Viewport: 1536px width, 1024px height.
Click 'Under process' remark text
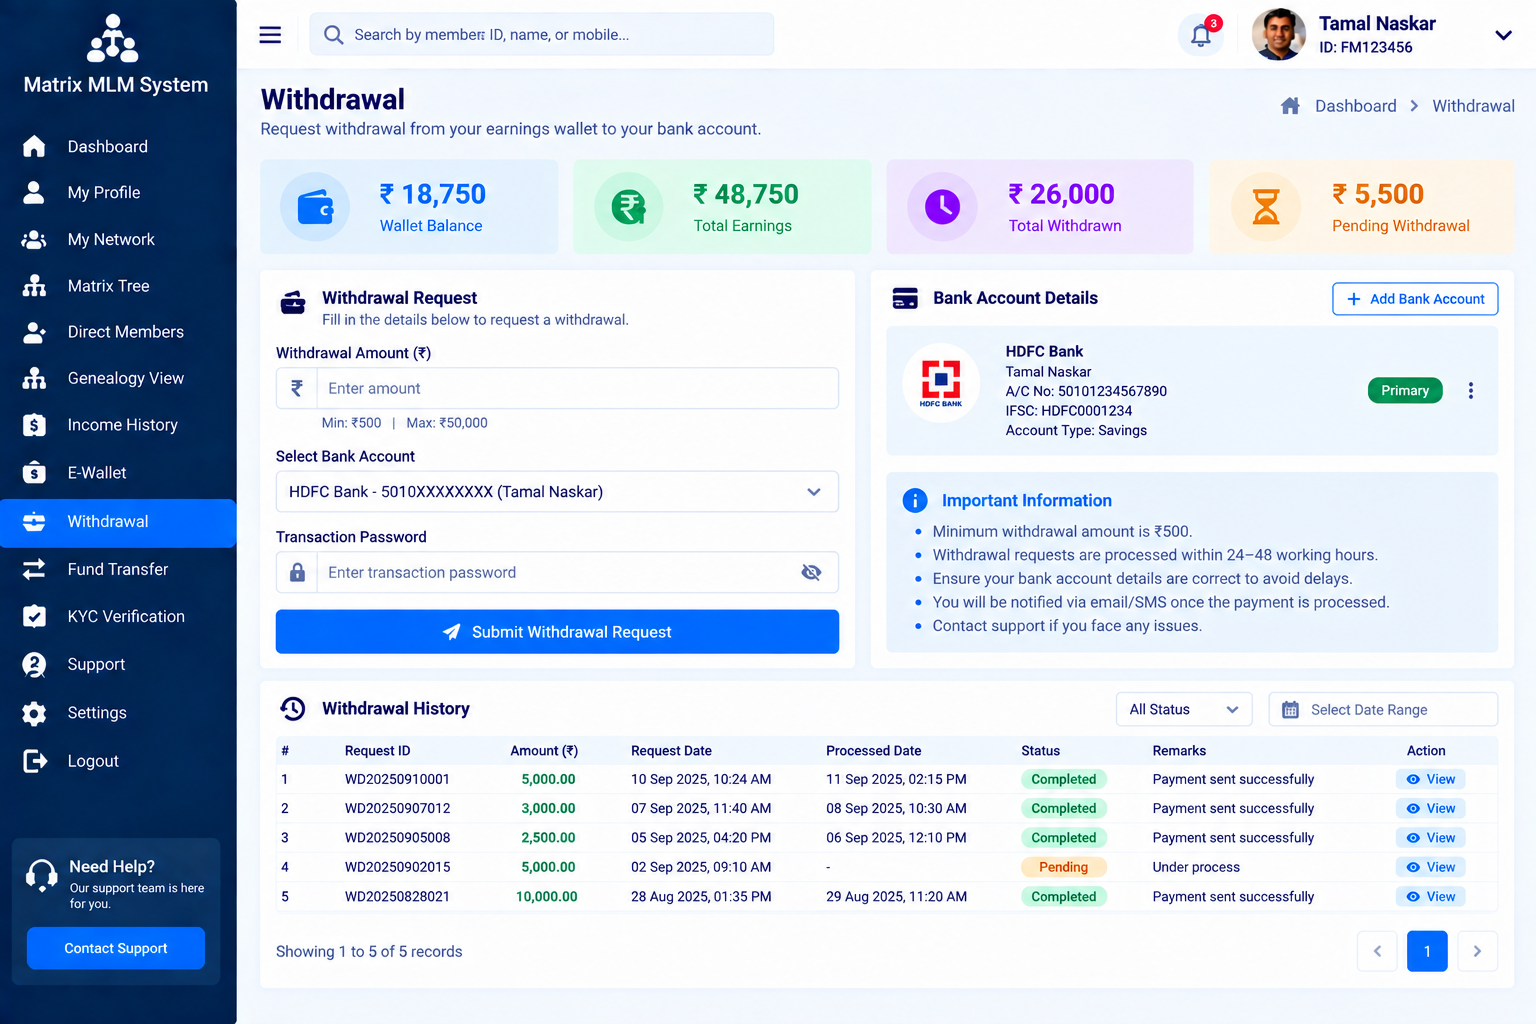(x=1196, y=867)
